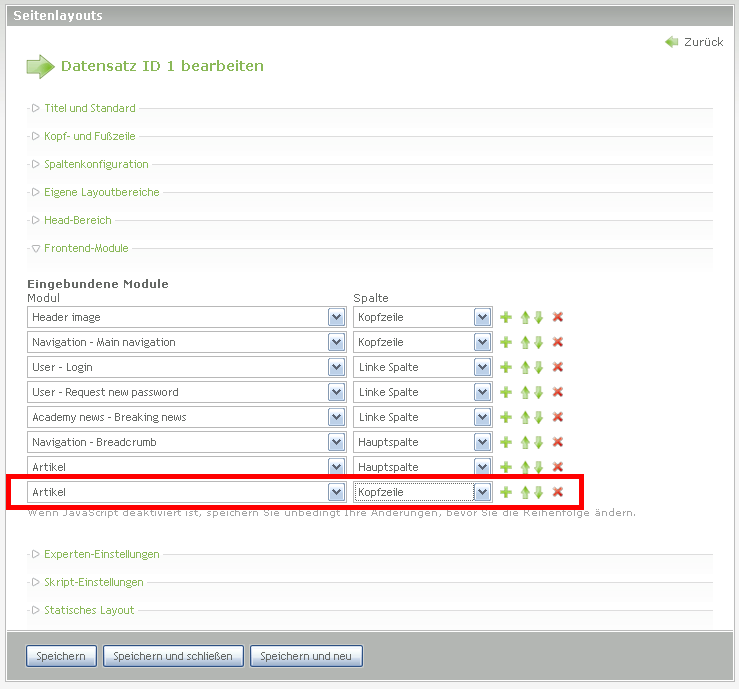This screenshot has width=739, height=689.
Task: Move Navigation - Main navigation row down
Action: click(539, 342)
